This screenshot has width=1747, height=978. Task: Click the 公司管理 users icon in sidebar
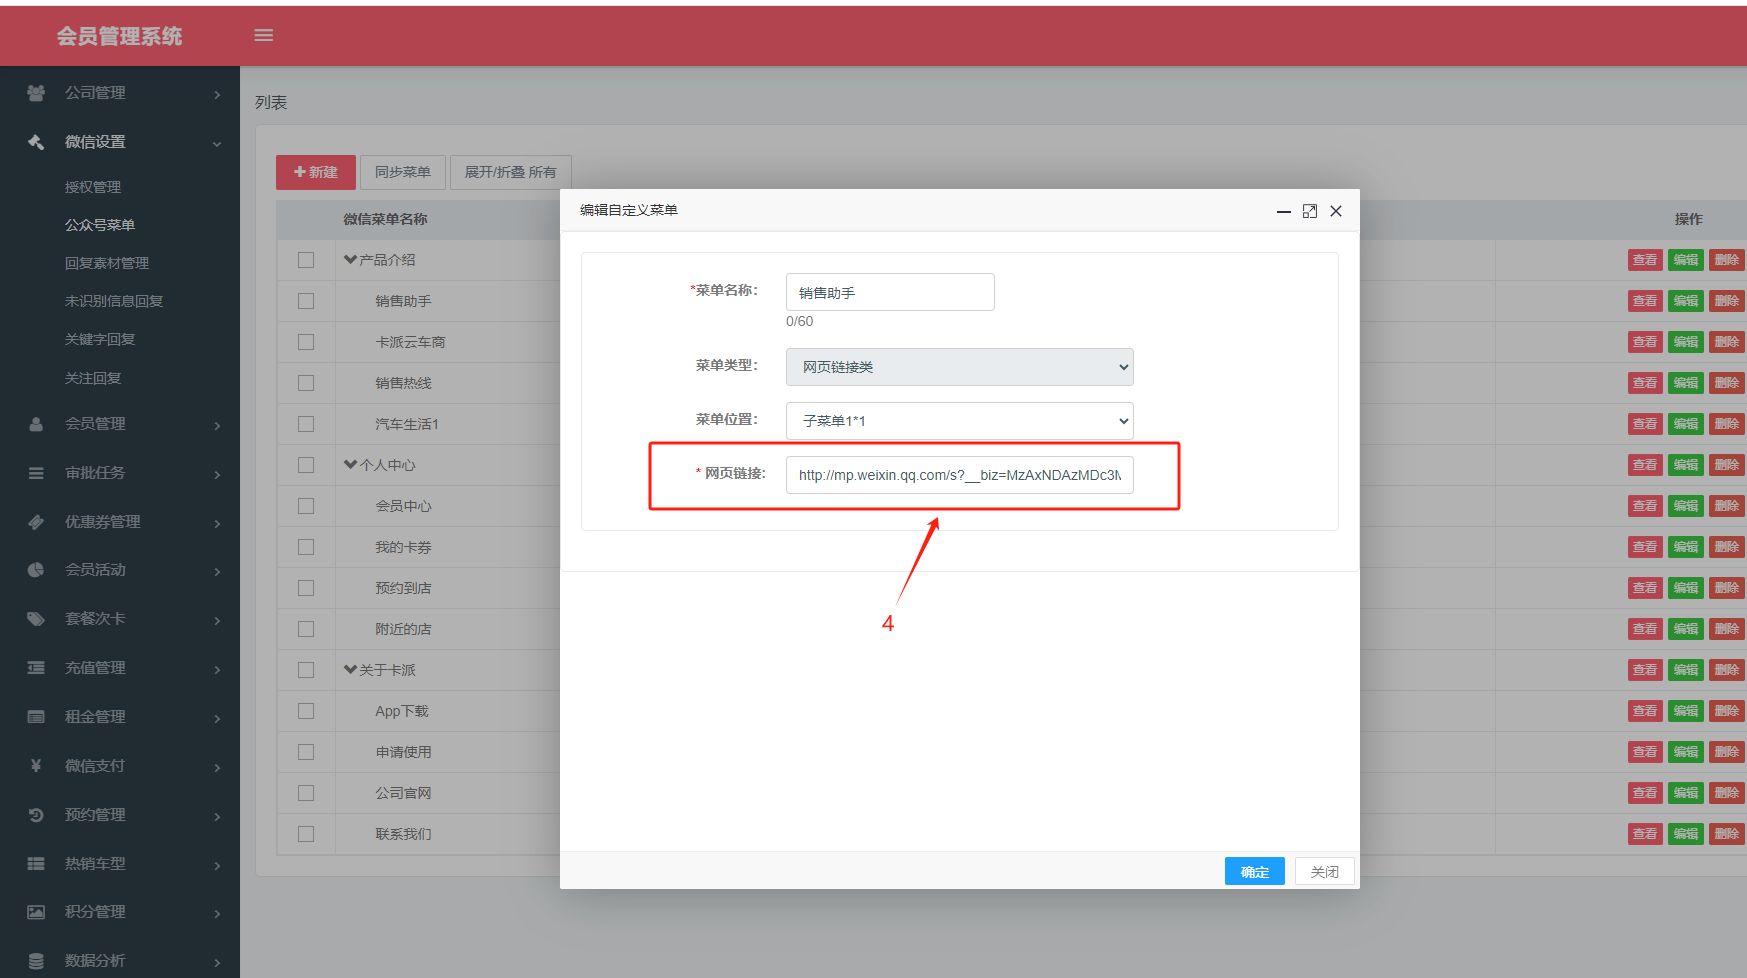pyautogui.click(x=36, y=93)
